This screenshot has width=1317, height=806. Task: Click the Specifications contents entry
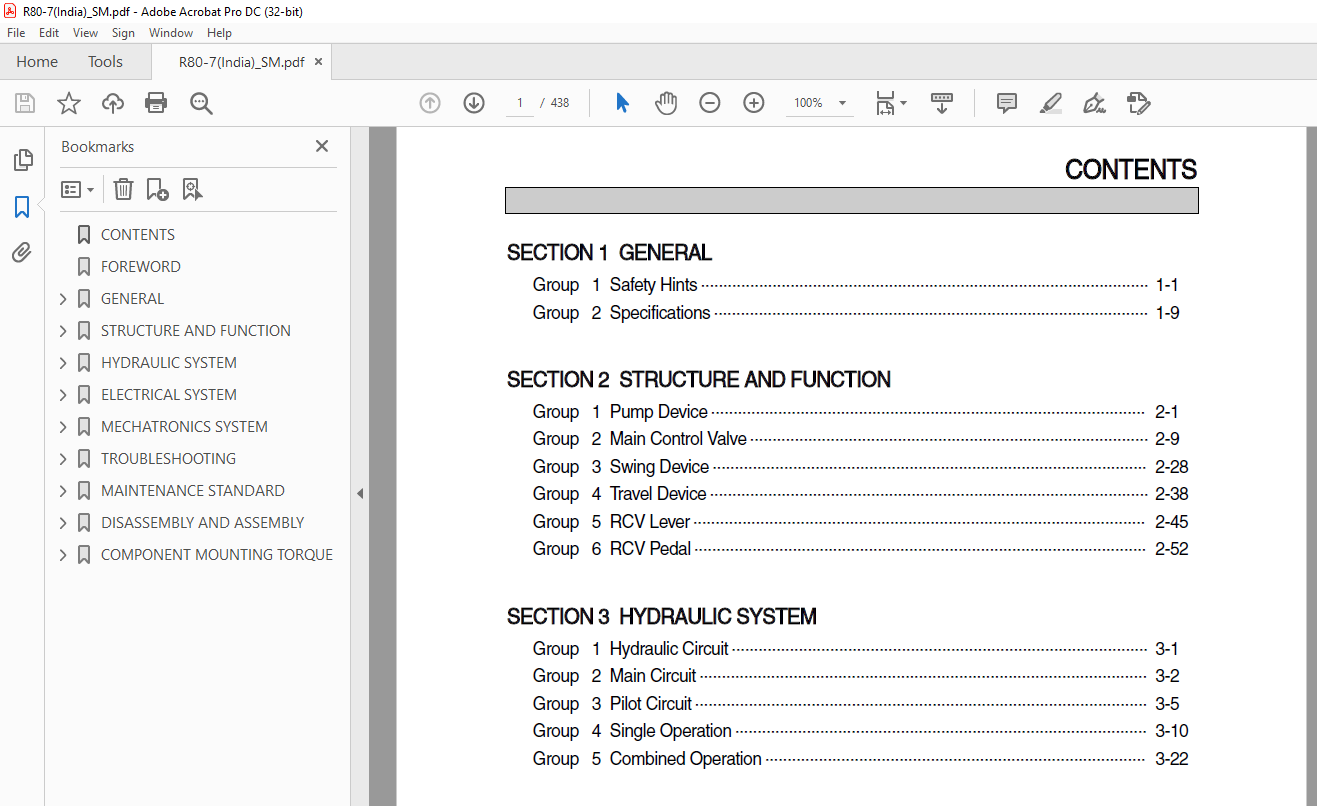[856, 313]
